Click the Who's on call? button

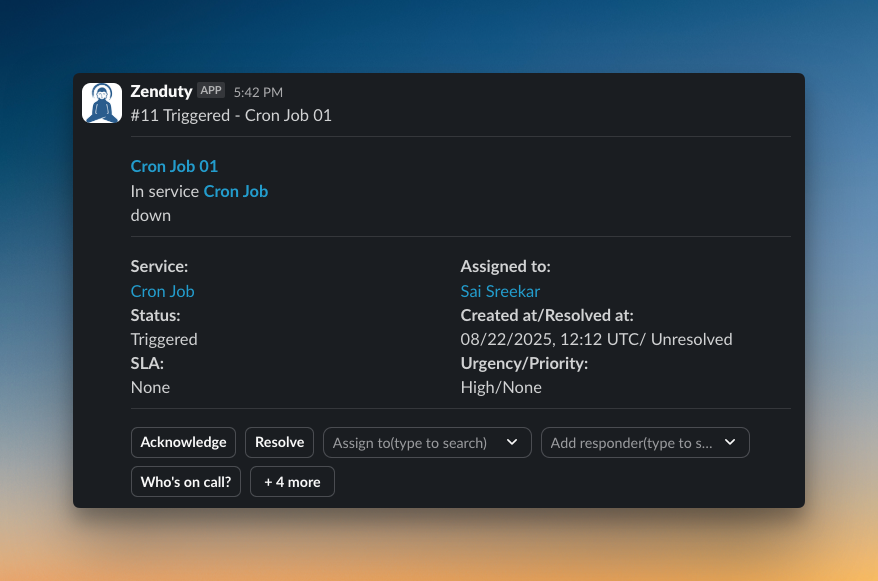point(185,481)
